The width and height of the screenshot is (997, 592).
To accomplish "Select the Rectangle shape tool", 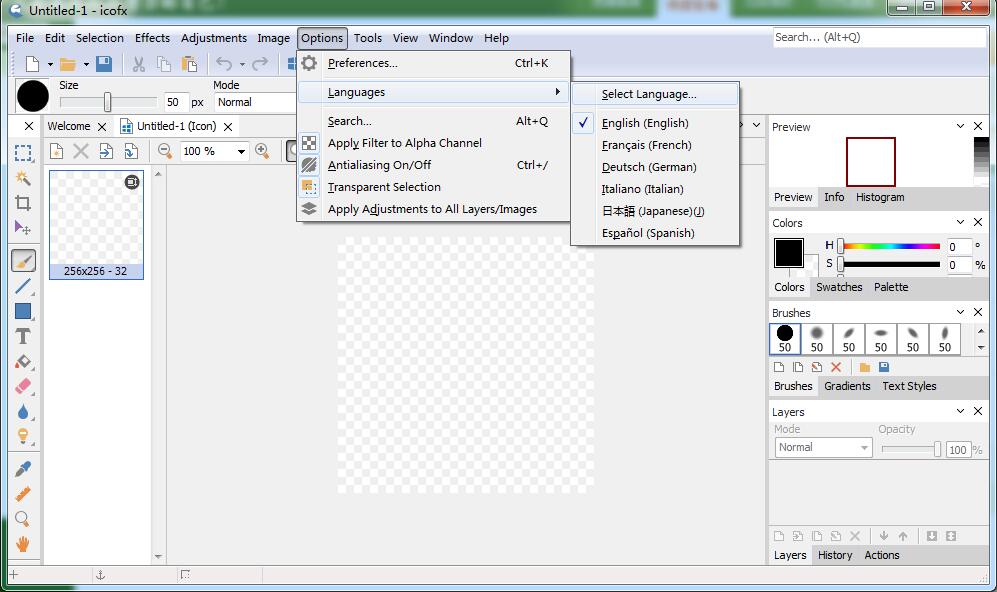I will (x=22, y=311).
